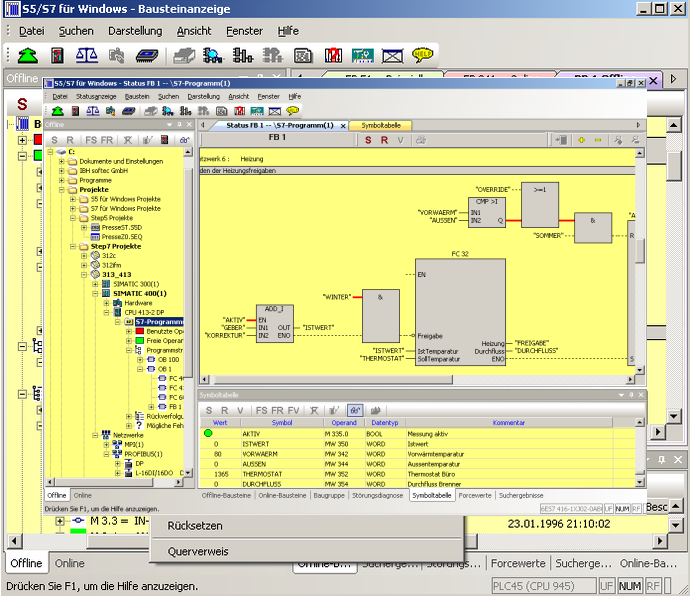Toggle auto-hide pin on inner Offline panel

(179, 125)
